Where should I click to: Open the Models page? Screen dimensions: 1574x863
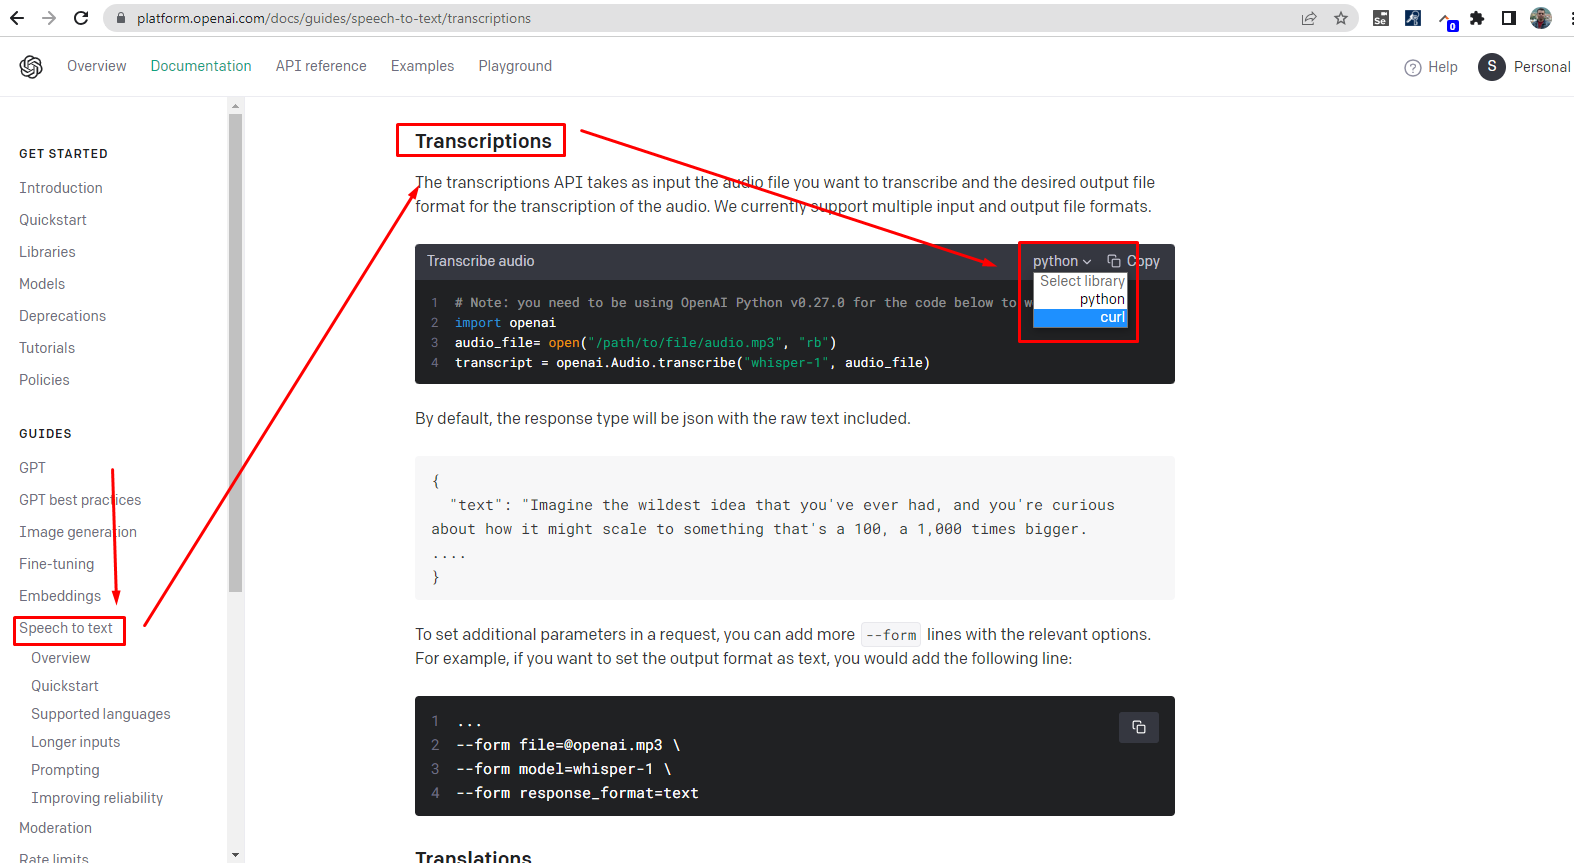[42, 284]
